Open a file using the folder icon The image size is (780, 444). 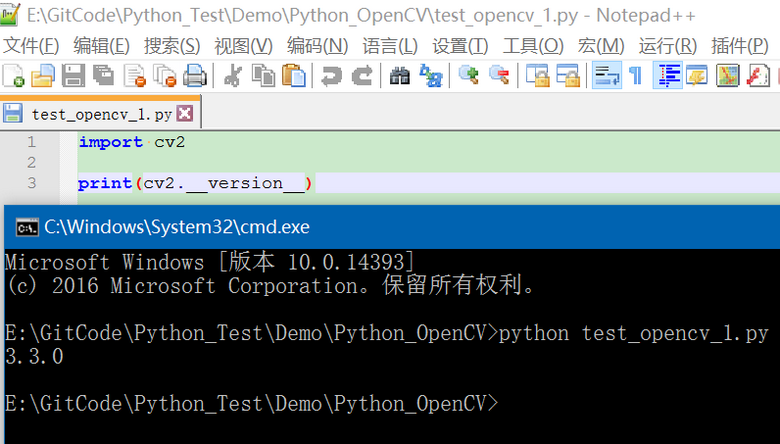tap(43, 76)
